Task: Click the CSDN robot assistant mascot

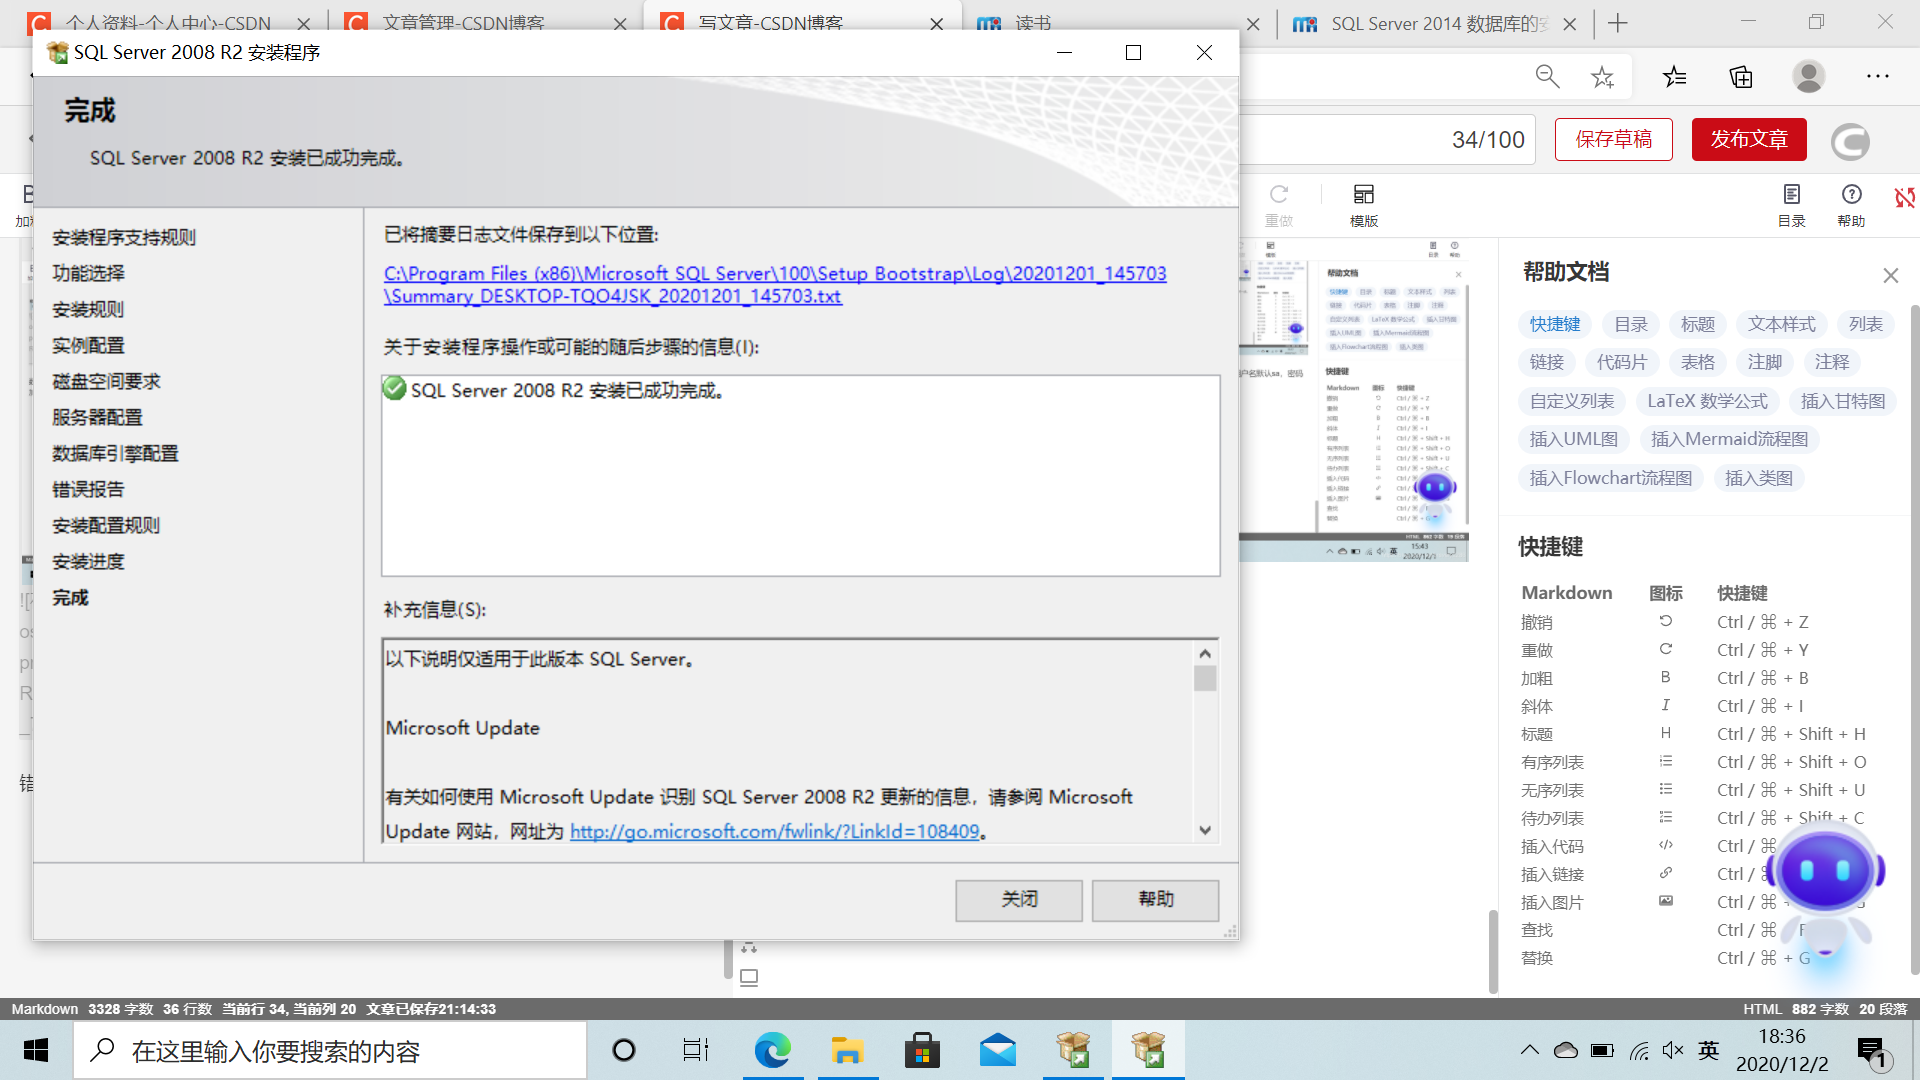Action: pyautogui.click(x=1826, y=890)
